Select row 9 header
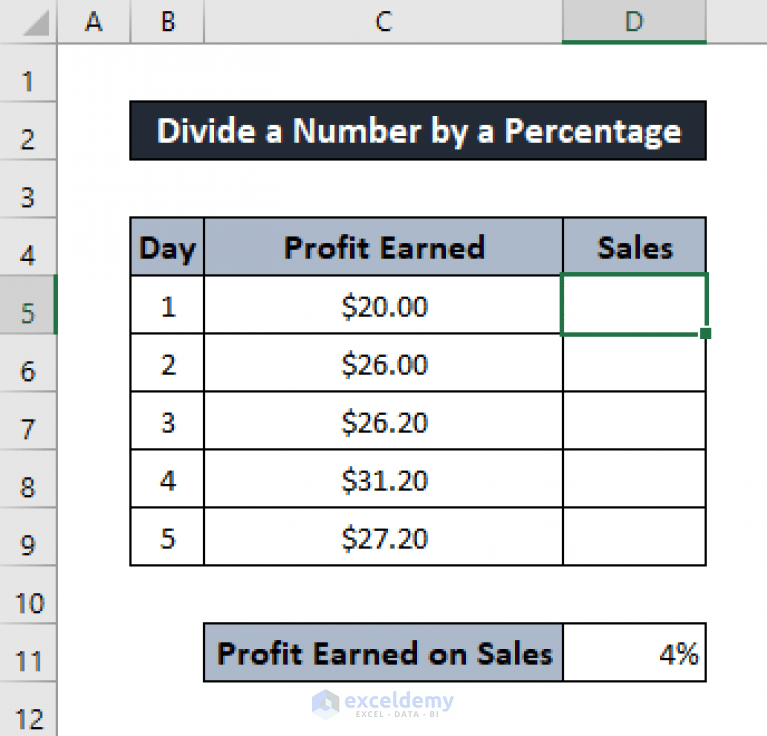The width and height of the screenshot is (767, 736). (28, 536)
